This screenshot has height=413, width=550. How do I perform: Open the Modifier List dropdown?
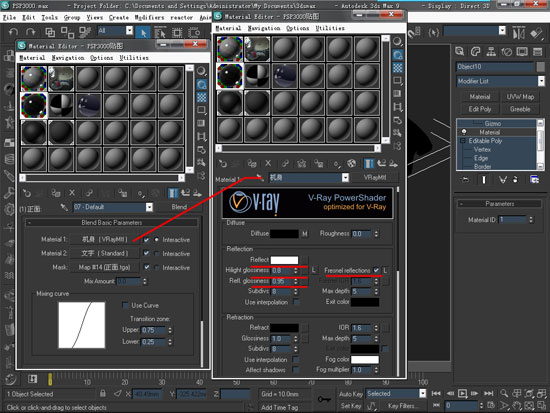[x=541, y=81]
